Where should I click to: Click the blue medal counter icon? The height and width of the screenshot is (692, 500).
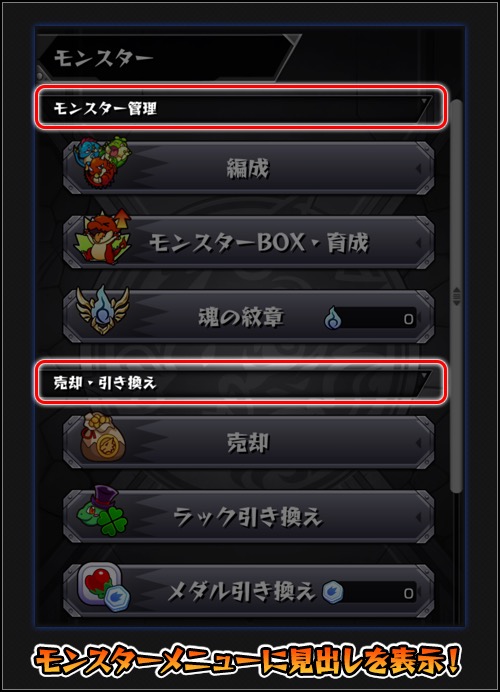coord(333,592)
